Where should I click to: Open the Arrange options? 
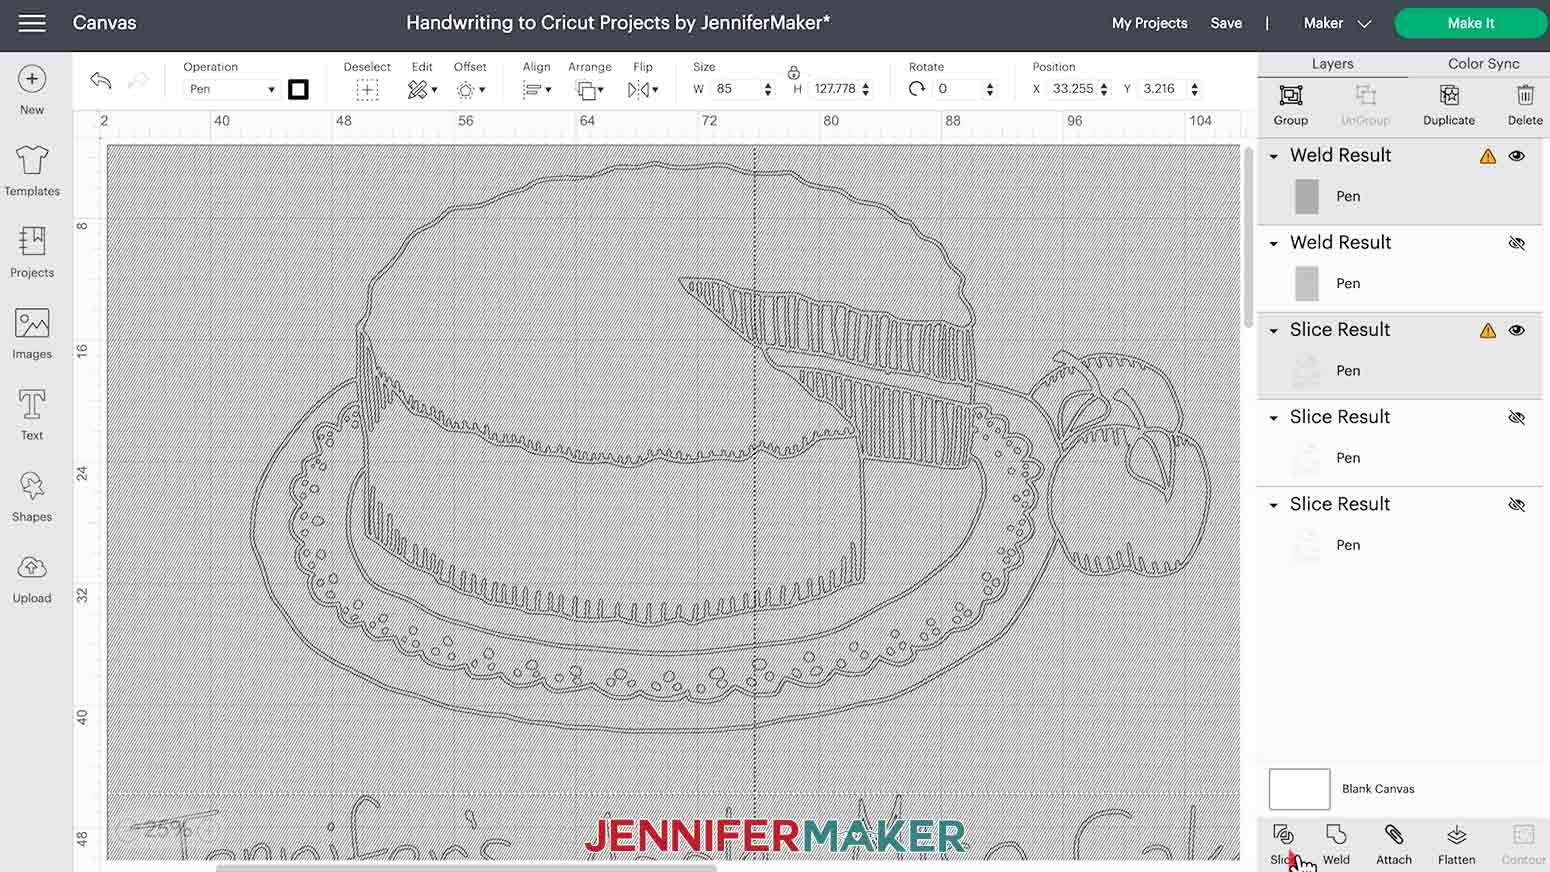tap(589, 90)
